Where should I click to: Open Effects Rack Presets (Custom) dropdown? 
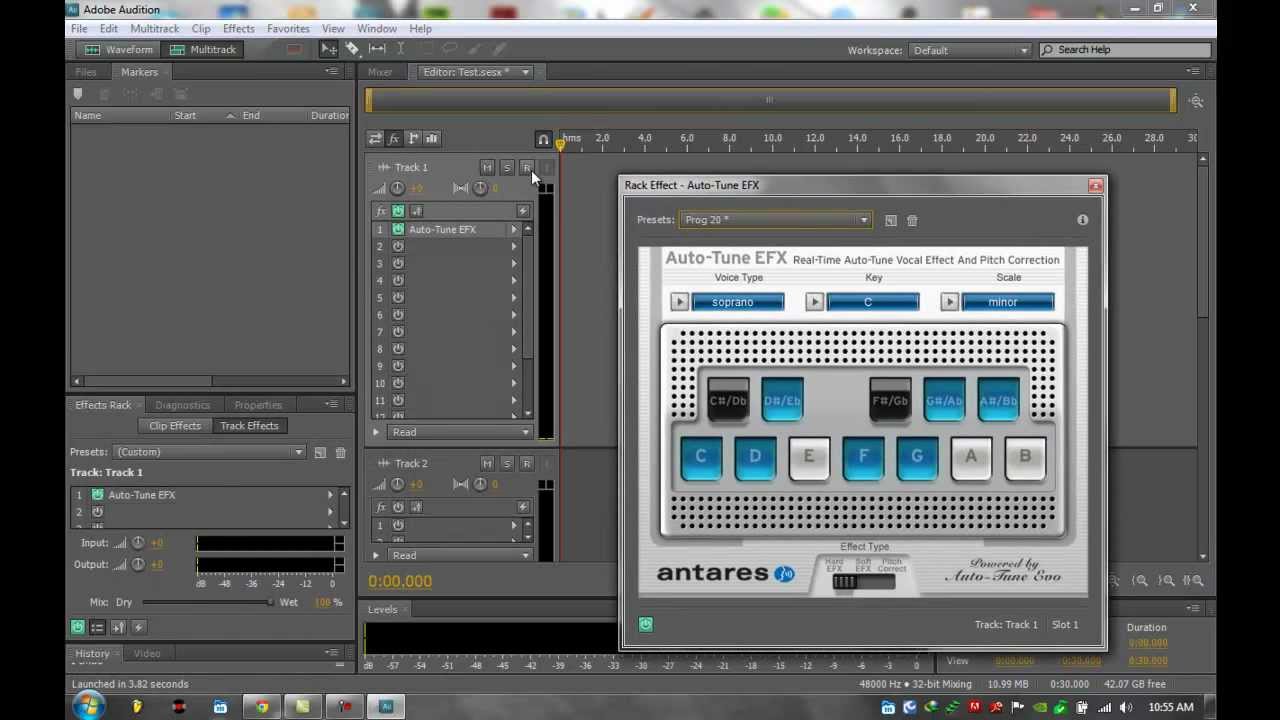(x=208, y=452)
